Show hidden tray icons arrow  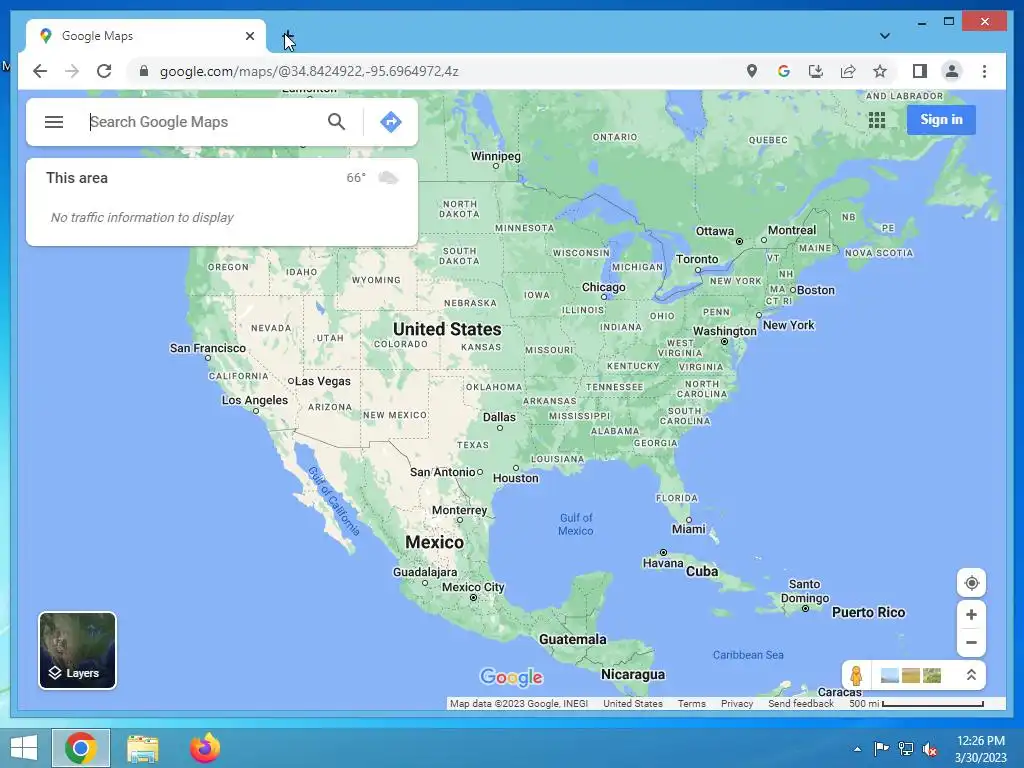point(857,749)
